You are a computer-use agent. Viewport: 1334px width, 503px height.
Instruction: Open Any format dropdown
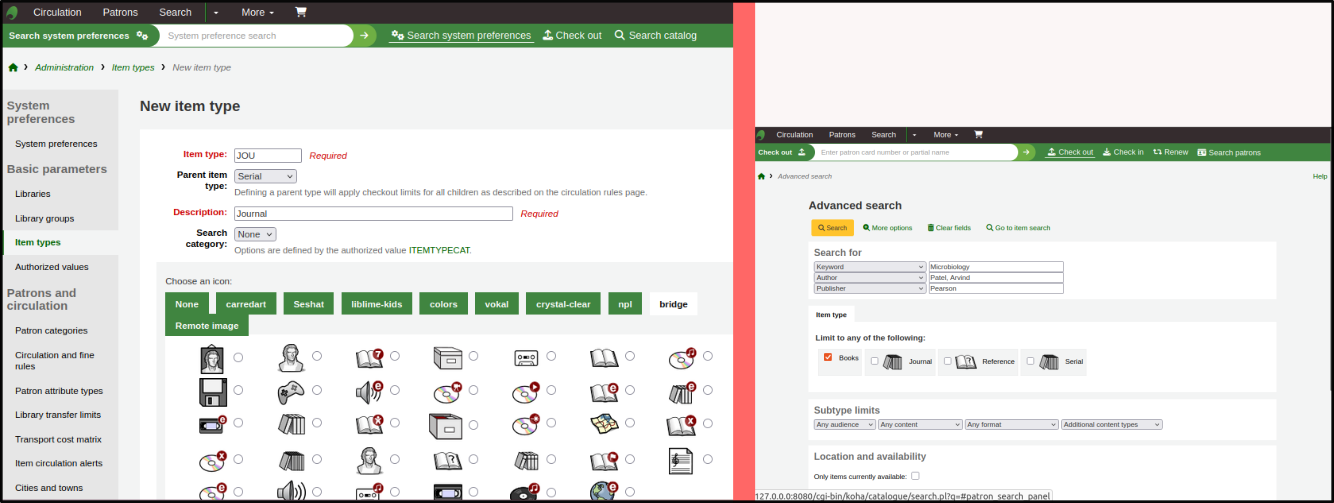pos(1011,424)
